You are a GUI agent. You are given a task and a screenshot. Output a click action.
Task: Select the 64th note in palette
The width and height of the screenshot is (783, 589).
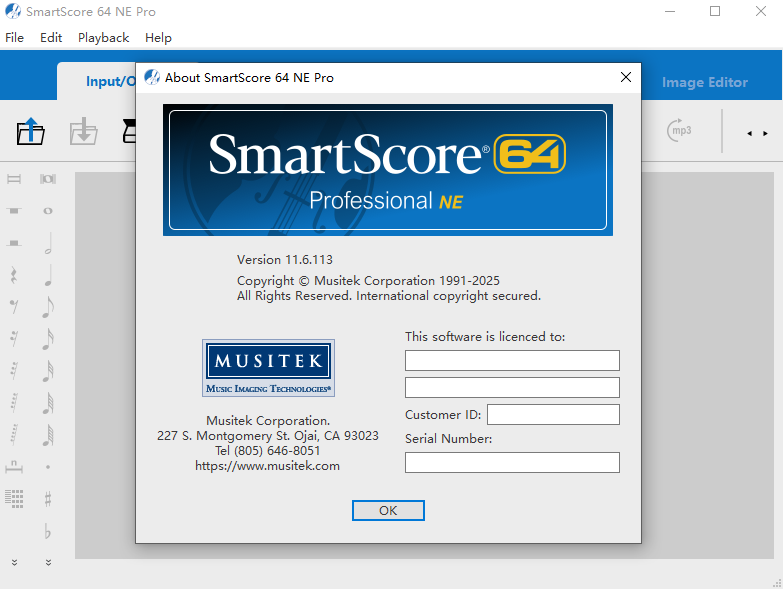(x=48, y=403)
